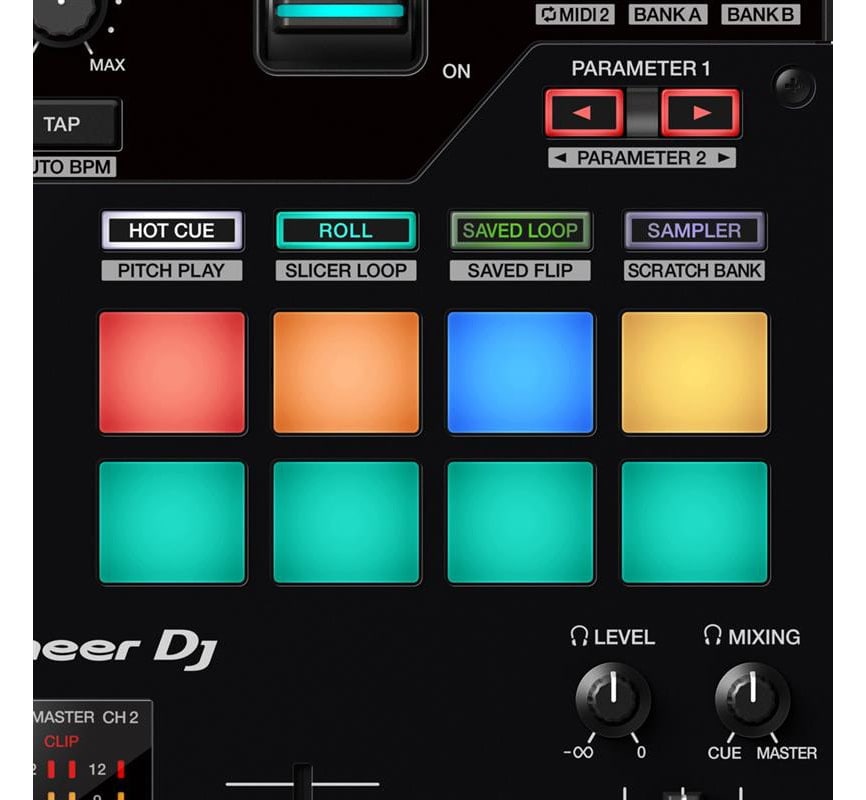Select the ROLL pad mode

(x=345, y=230)
